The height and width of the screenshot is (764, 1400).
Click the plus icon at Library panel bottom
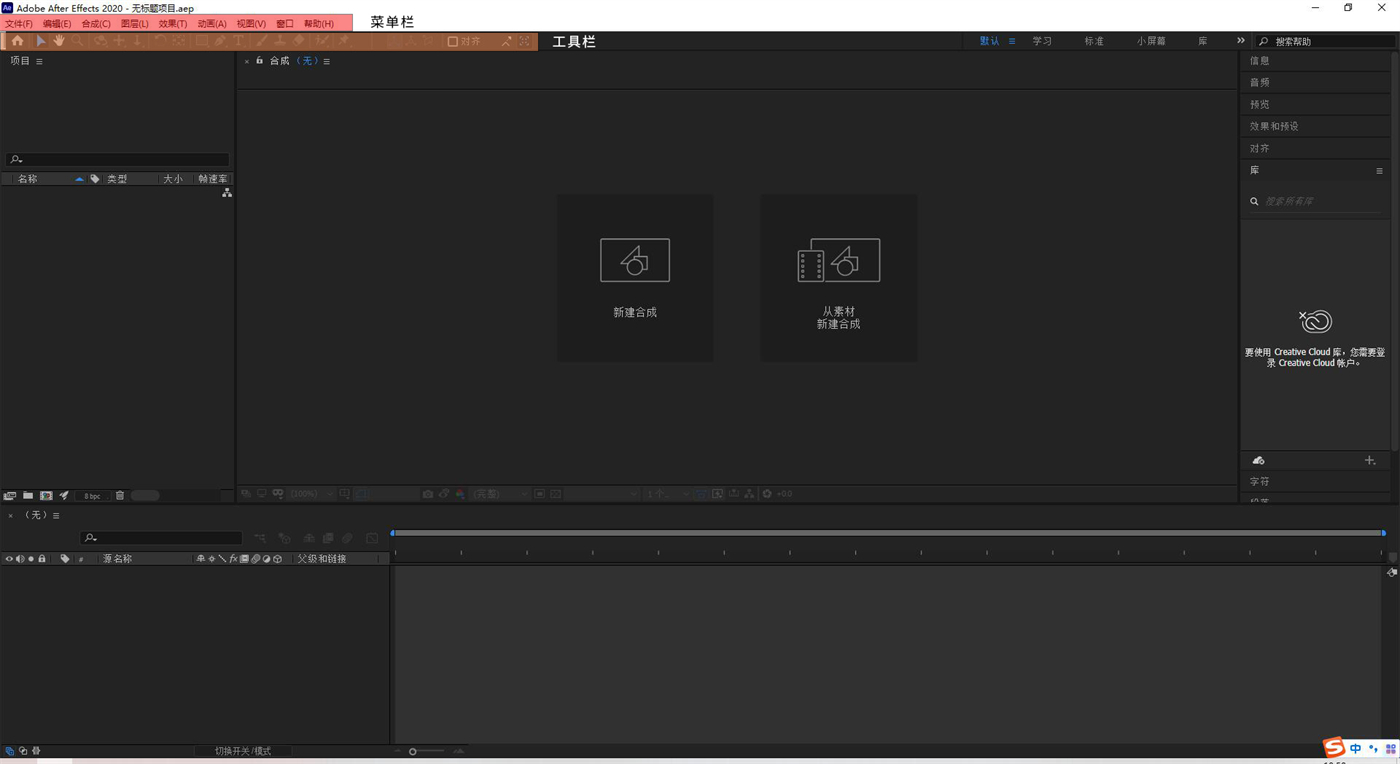1370,461
